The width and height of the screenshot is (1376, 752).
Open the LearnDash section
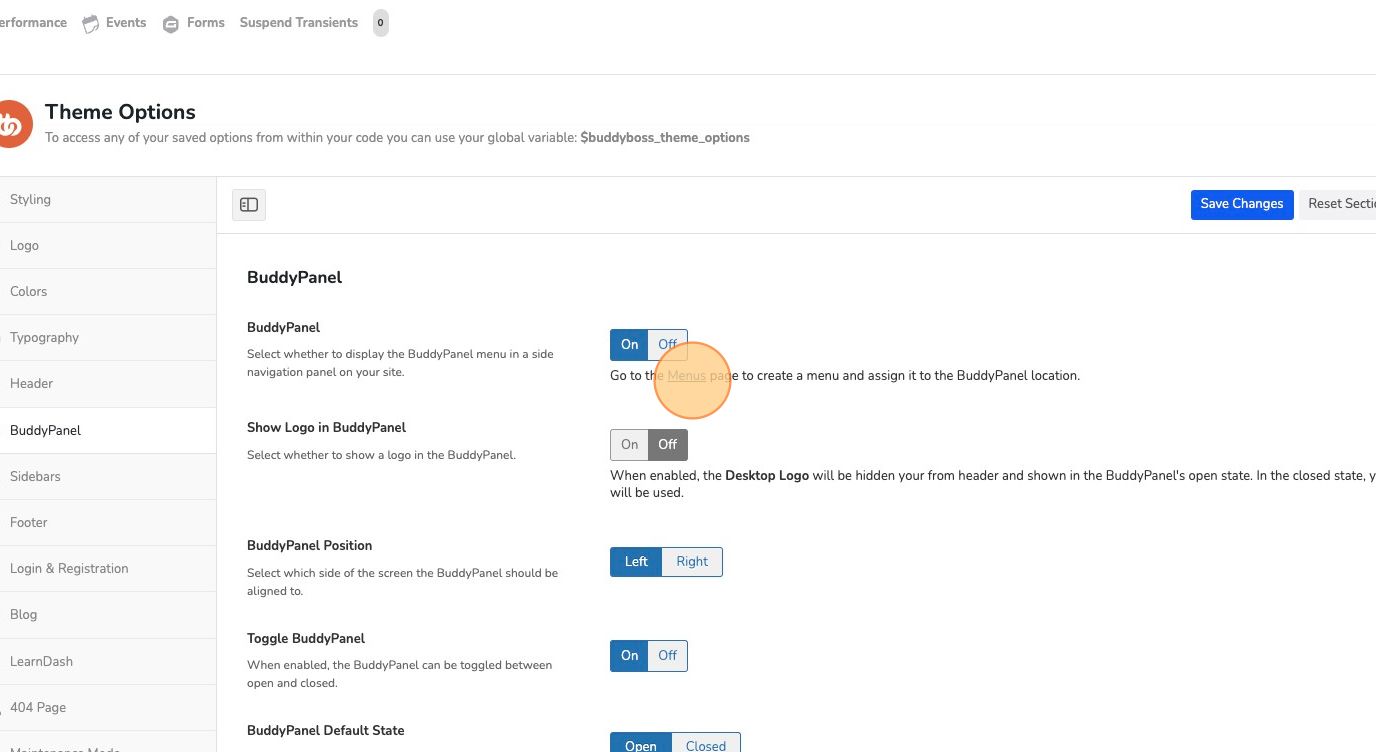pos(108,661)
